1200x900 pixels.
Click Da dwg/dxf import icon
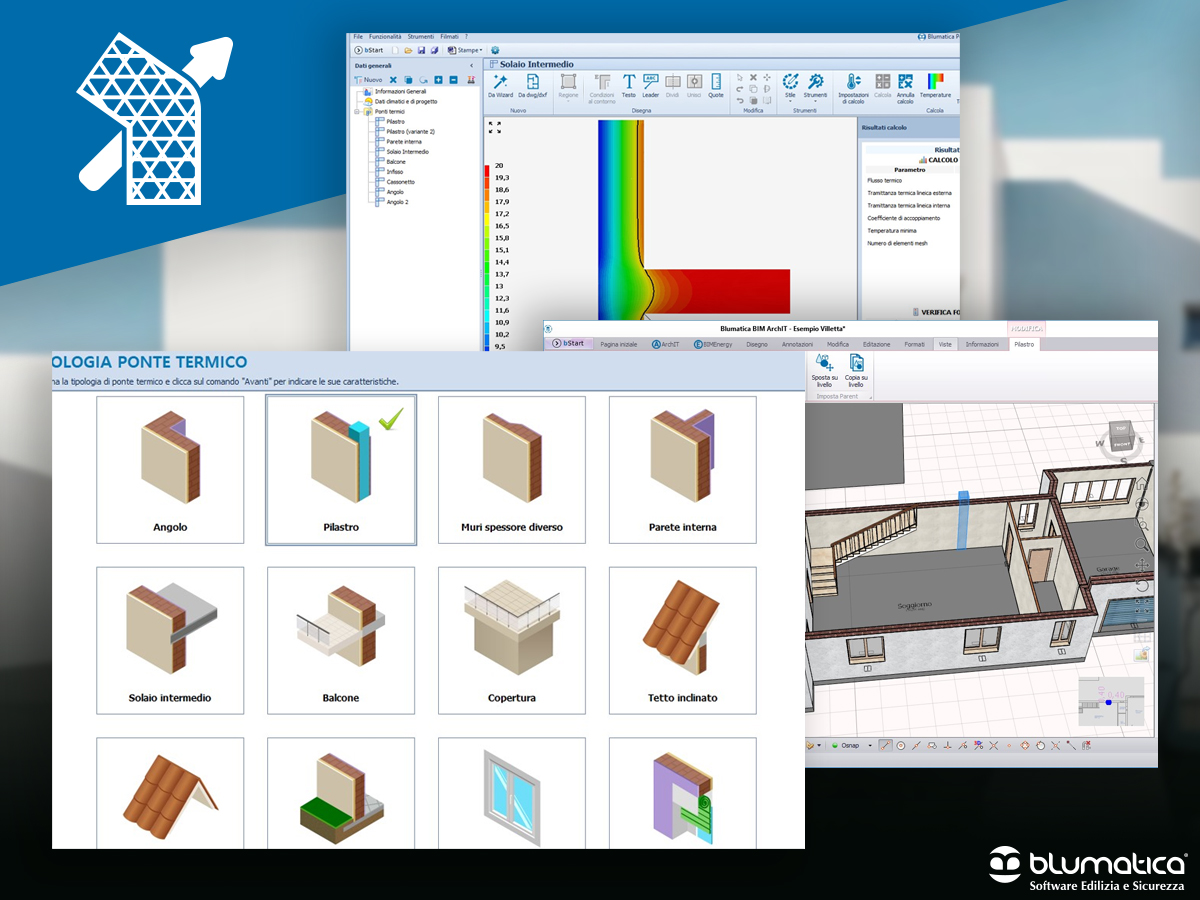(533, 82)
